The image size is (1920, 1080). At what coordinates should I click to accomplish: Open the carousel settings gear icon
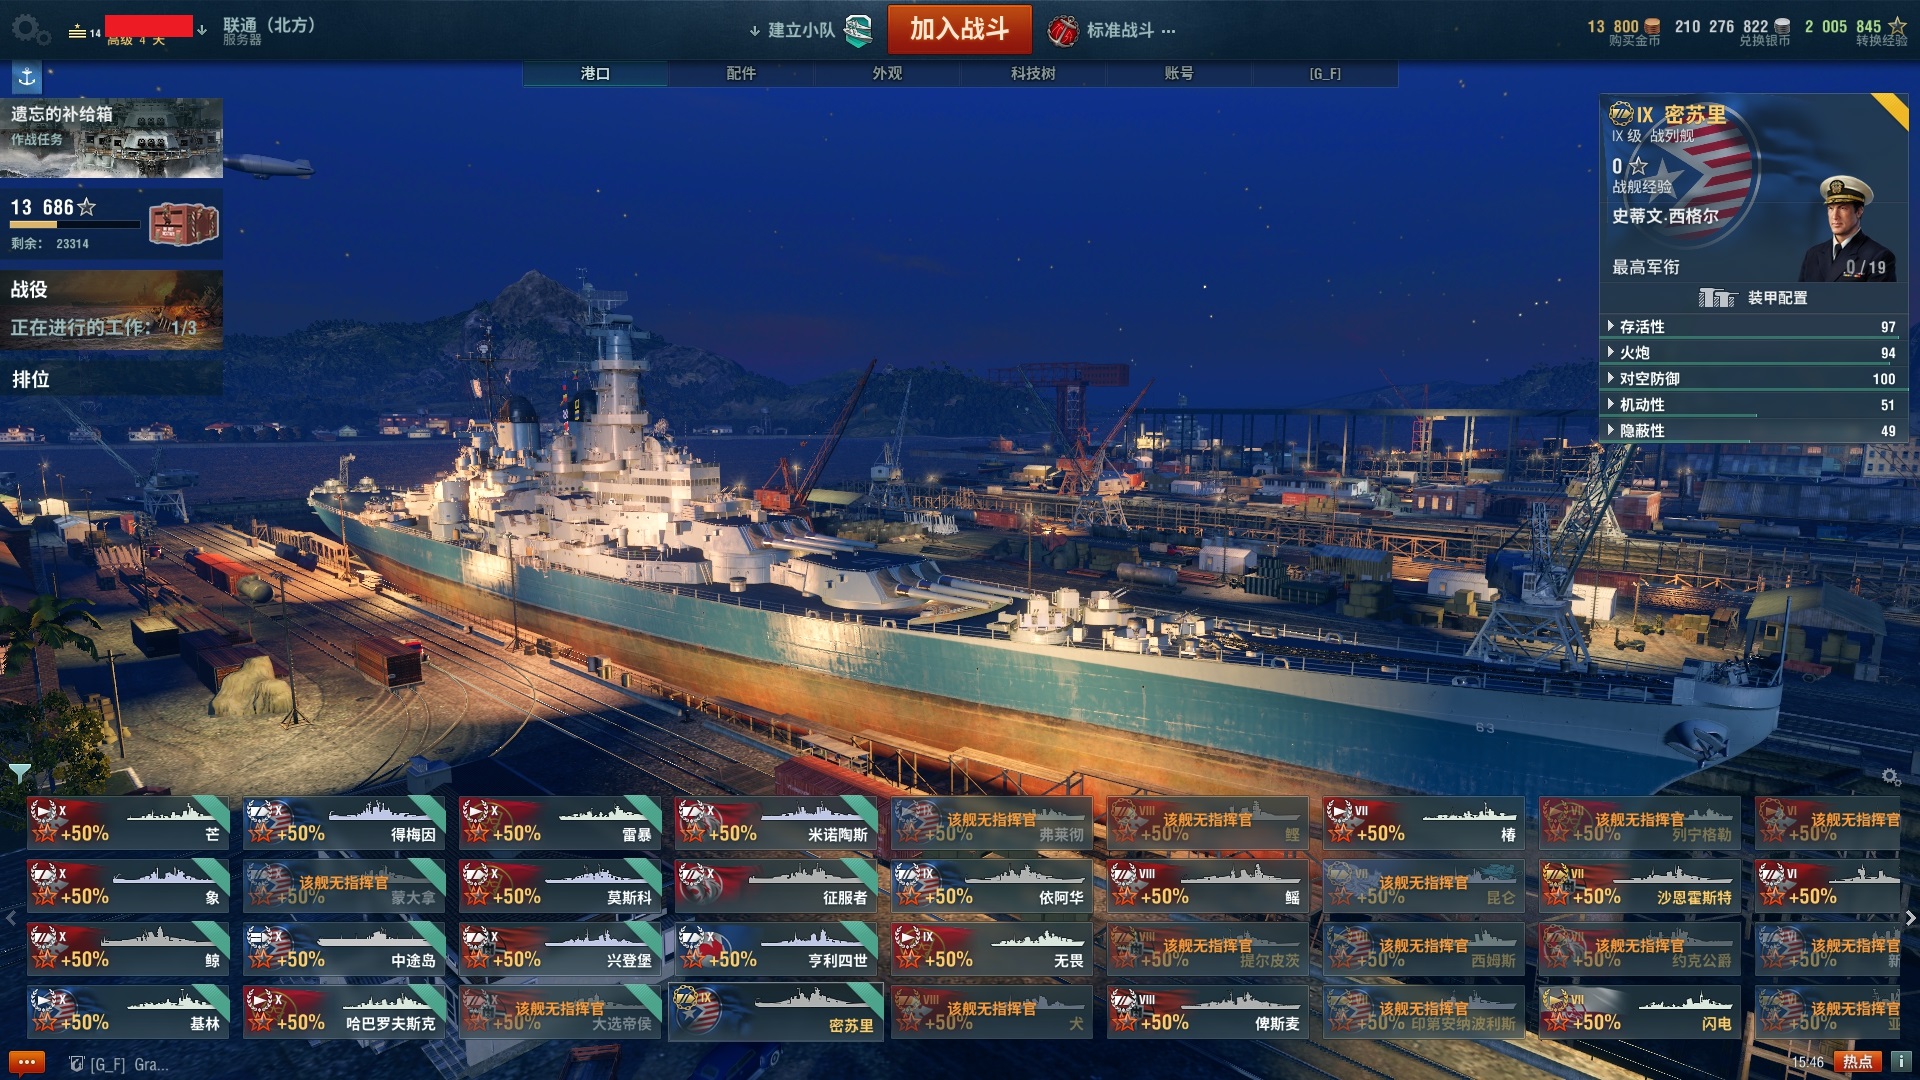click(x=1890, y=777)
